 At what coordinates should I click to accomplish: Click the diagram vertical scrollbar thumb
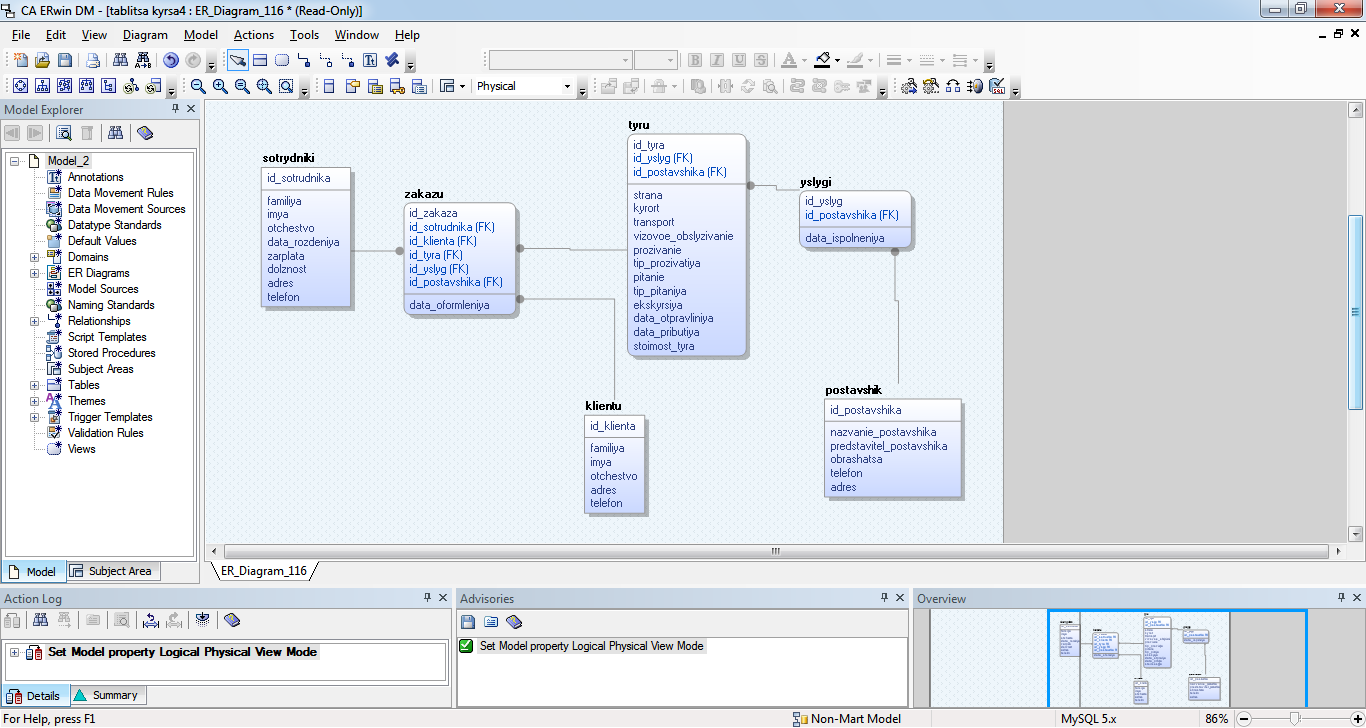click(1355, 312)
